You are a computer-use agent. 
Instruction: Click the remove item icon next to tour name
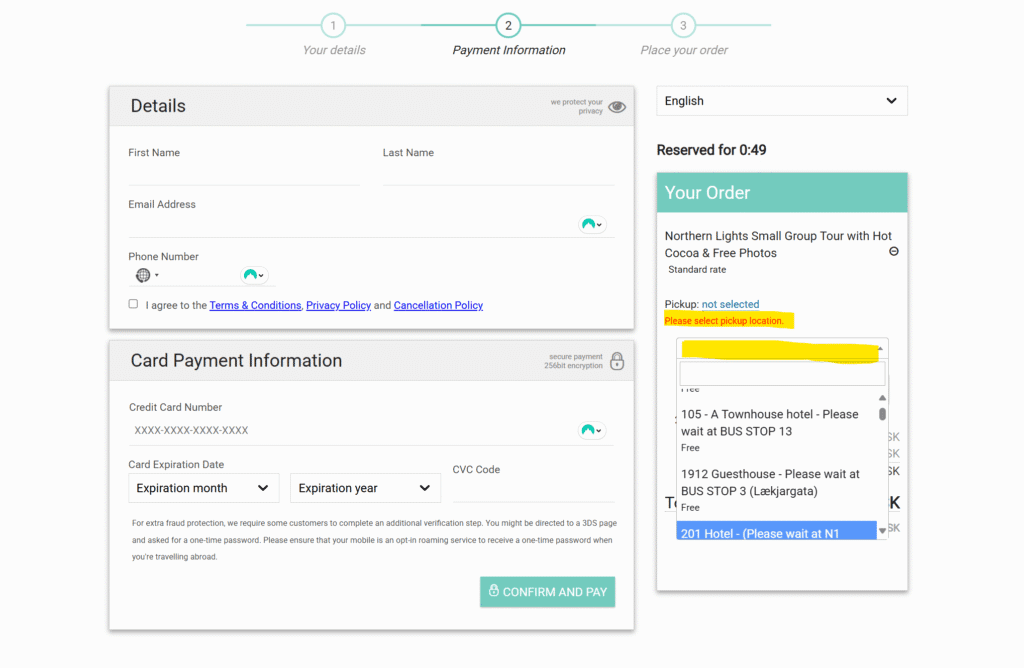894,252
